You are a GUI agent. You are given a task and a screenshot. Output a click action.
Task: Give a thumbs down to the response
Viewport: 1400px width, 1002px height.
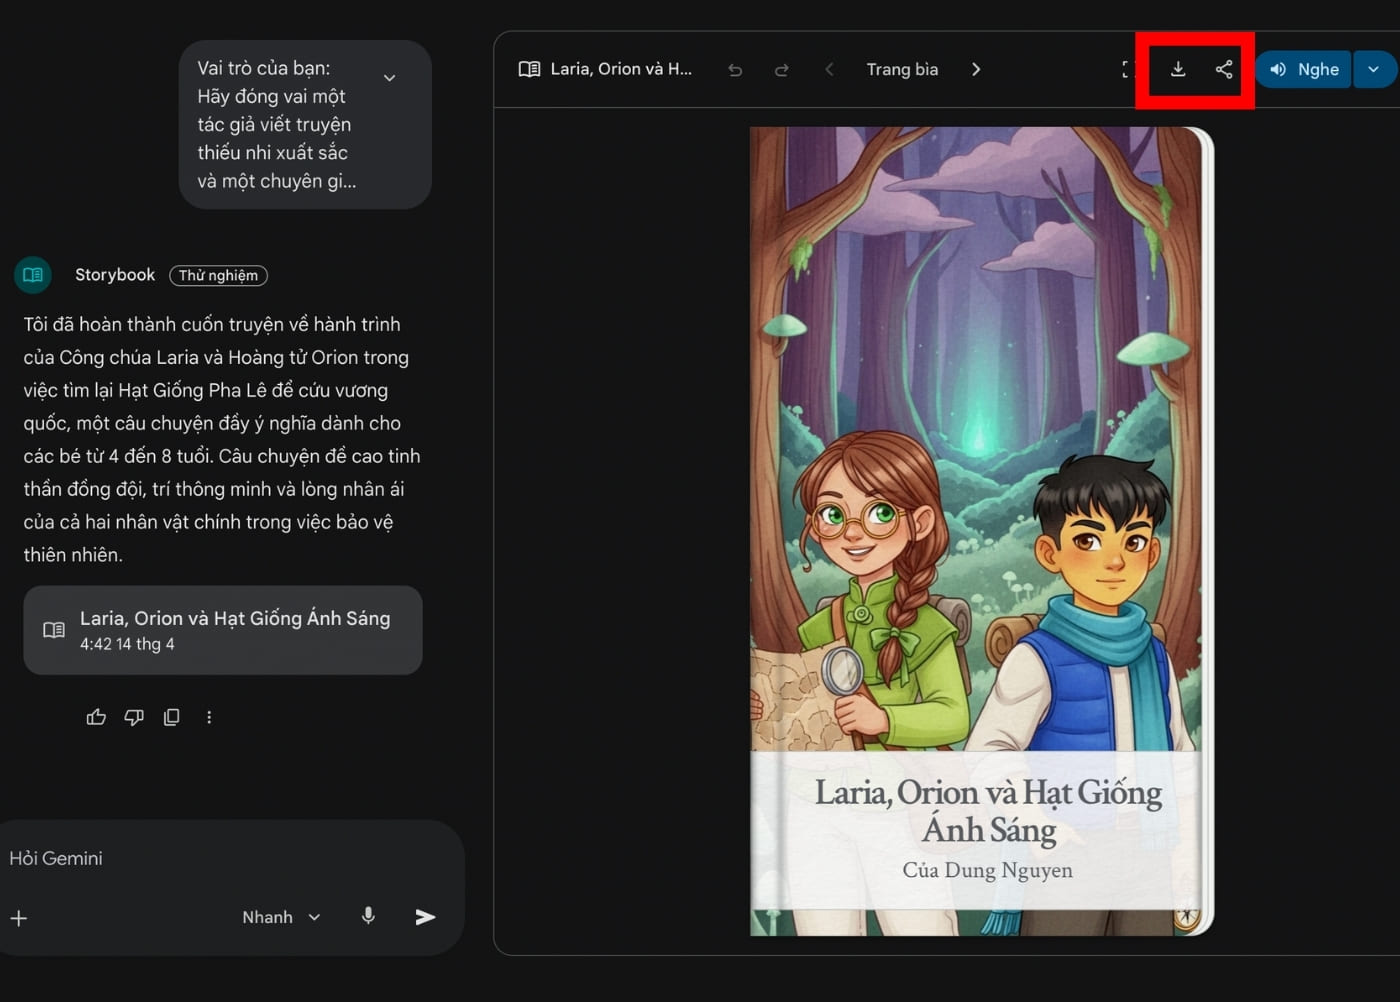tap(134, 717)
